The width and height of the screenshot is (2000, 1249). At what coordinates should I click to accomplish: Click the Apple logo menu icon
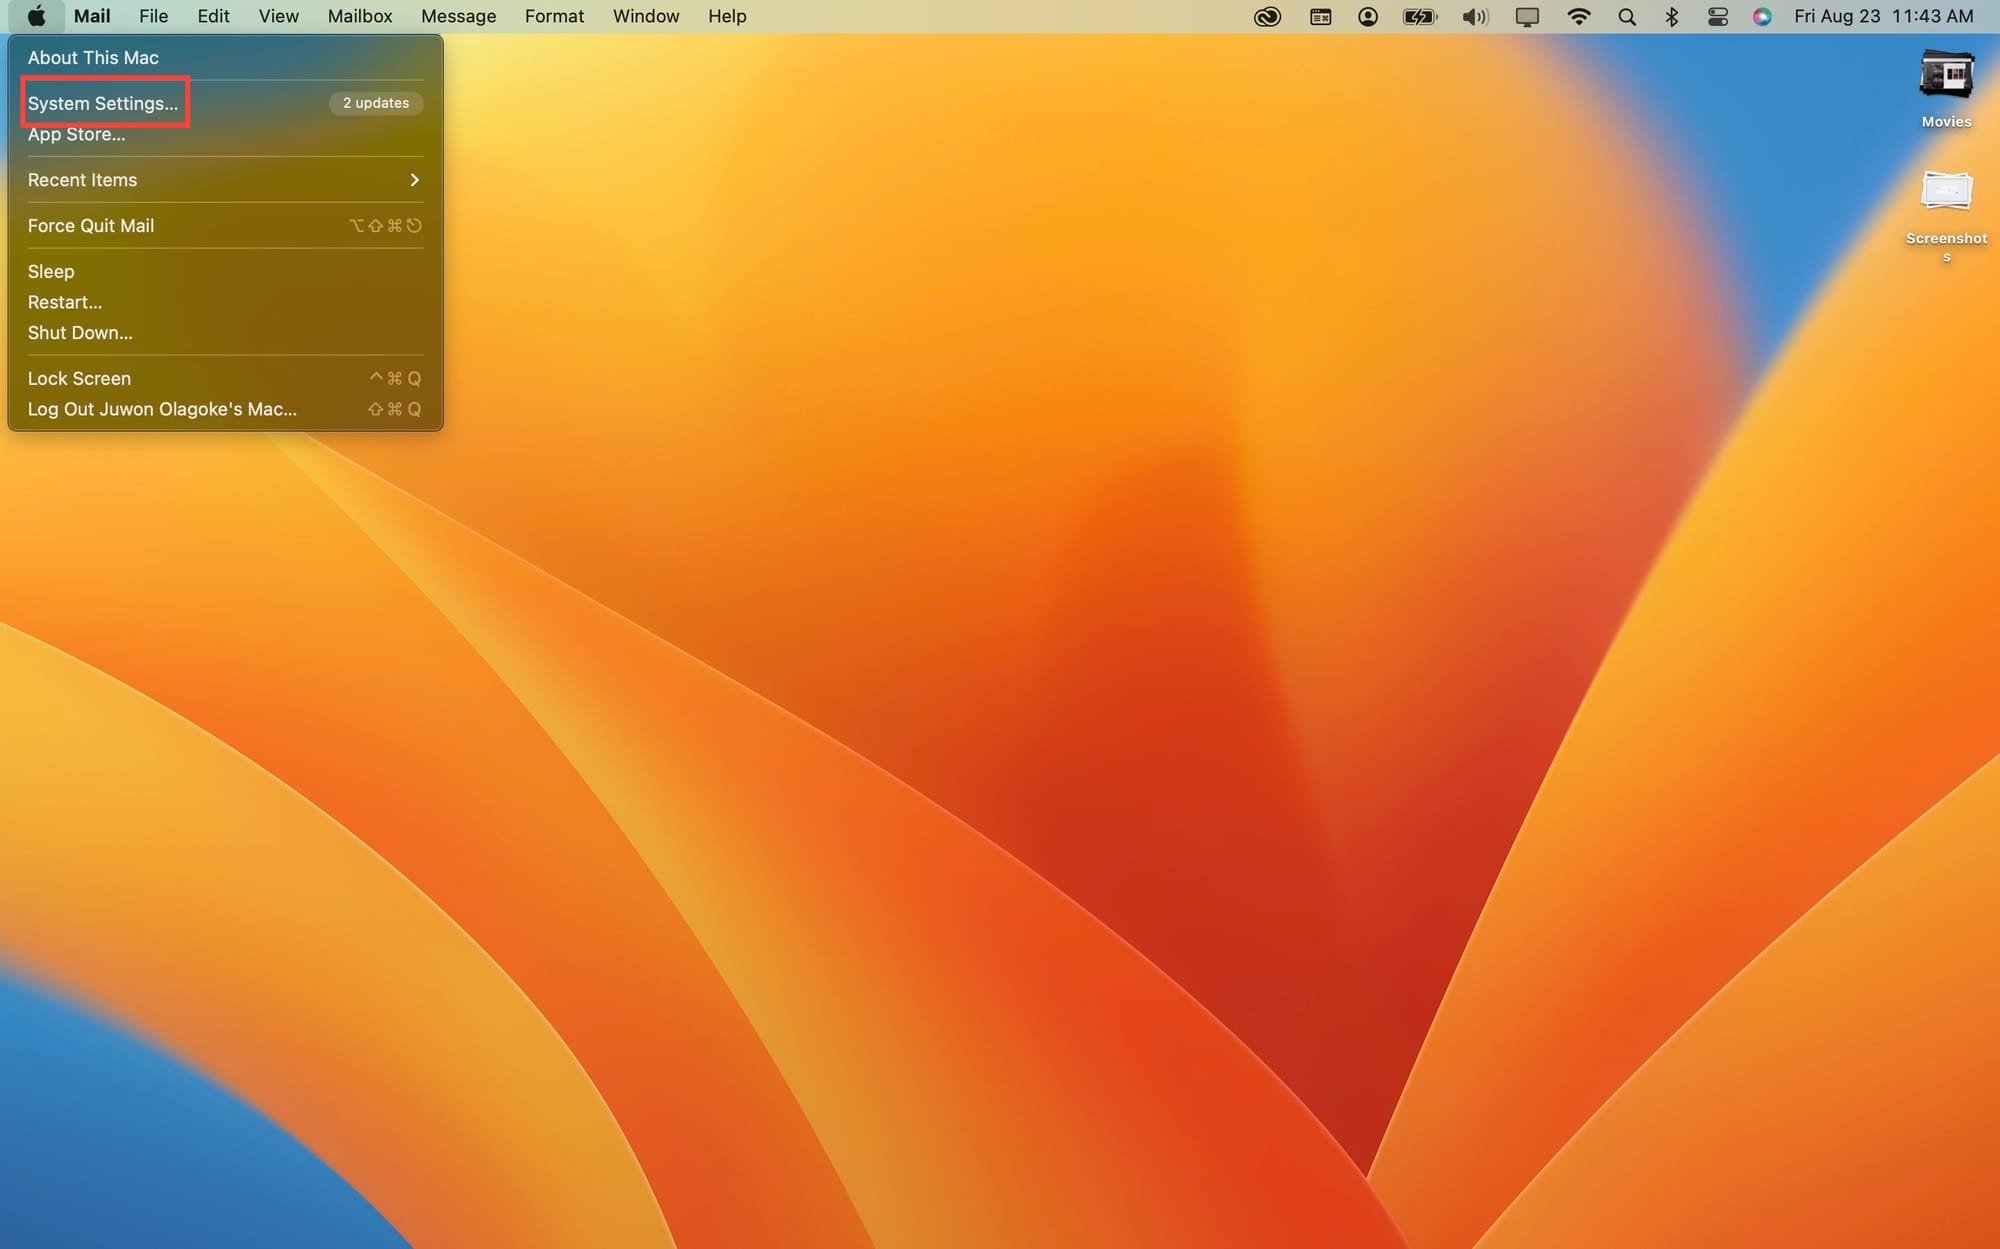[x=36, y=16]
